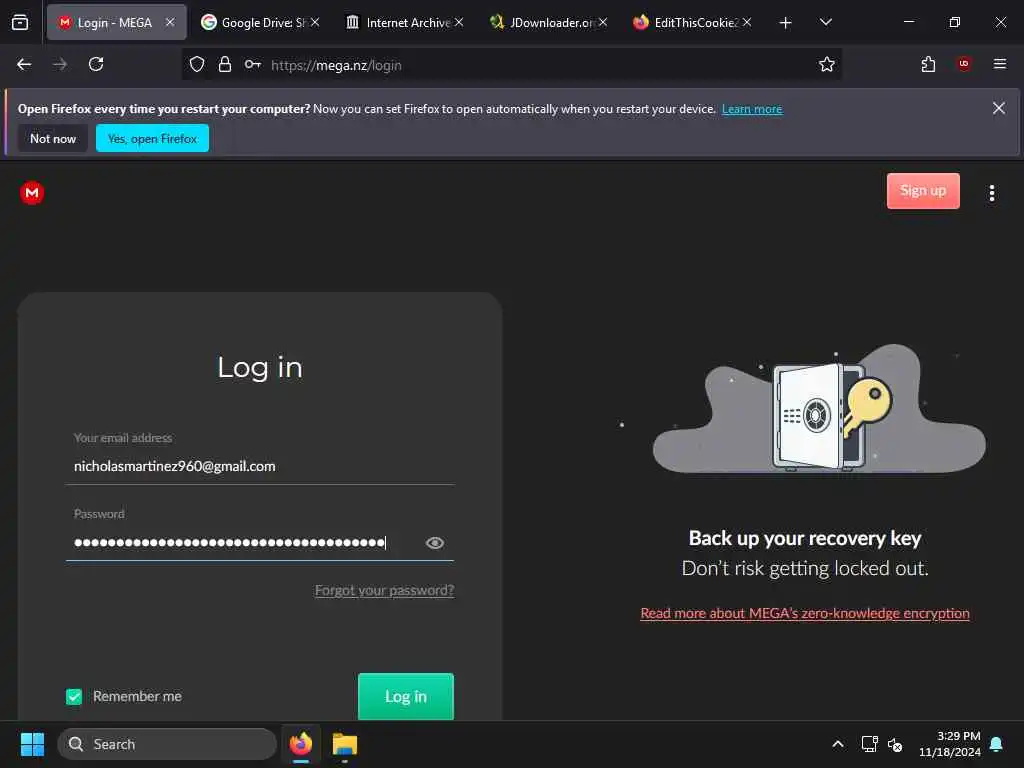Open tracking protection shield icon
Image resolution: width=1024 pixels, height=768 pixels.
pos(197,65)
